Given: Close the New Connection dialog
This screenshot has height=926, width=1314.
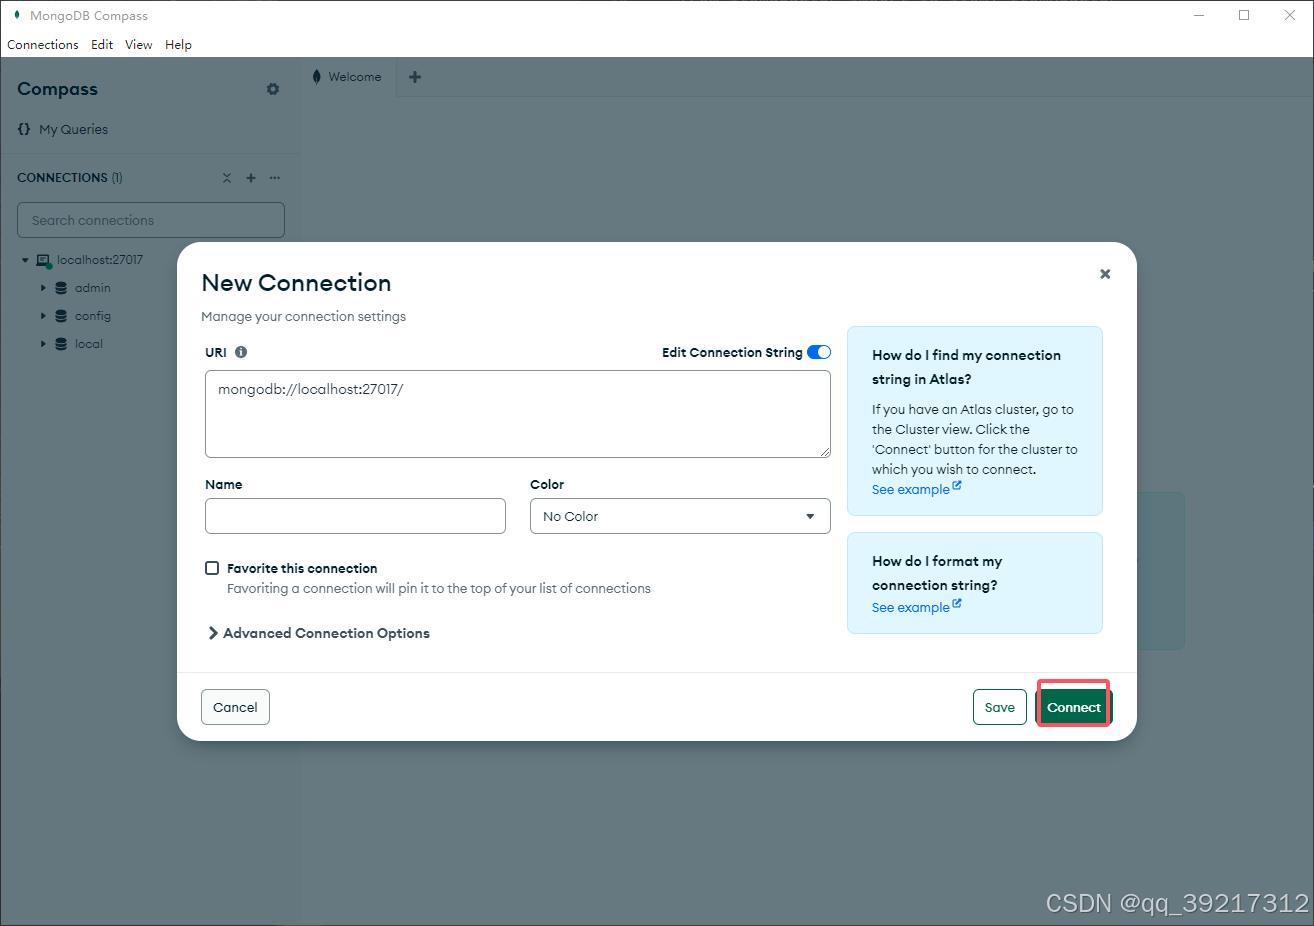Looking at the screenshot, I should click(x=1105, y=274).
